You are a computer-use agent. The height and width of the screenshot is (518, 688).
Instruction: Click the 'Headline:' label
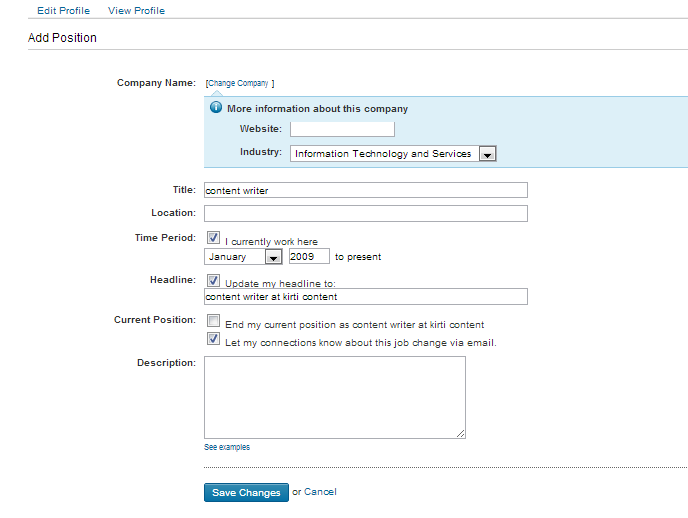tap(173, 280)
